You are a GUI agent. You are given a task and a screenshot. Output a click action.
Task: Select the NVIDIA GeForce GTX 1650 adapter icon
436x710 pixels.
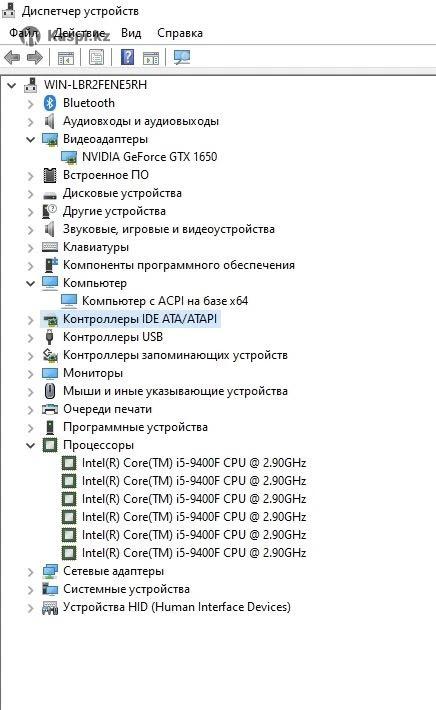[69, 157]
